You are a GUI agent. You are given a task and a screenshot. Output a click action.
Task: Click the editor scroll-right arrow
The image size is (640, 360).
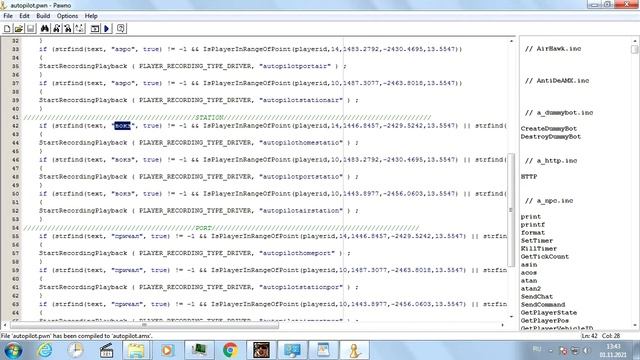pyautogui.click(x=503, y=325)
